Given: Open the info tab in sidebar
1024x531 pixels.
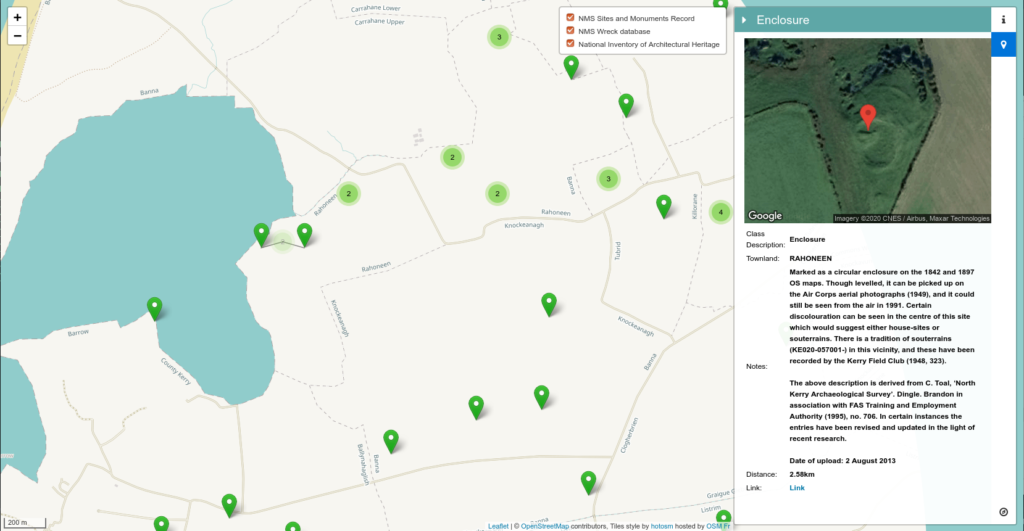Looking at the screenshot, I should click(1004, 19).
